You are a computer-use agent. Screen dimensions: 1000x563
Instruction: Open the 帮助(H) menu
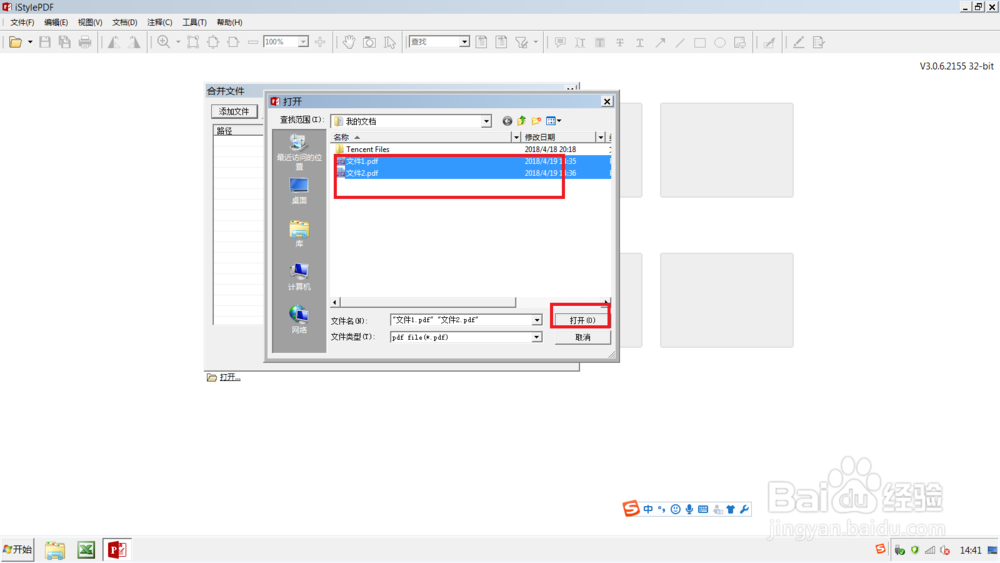(x=230, y=22)
